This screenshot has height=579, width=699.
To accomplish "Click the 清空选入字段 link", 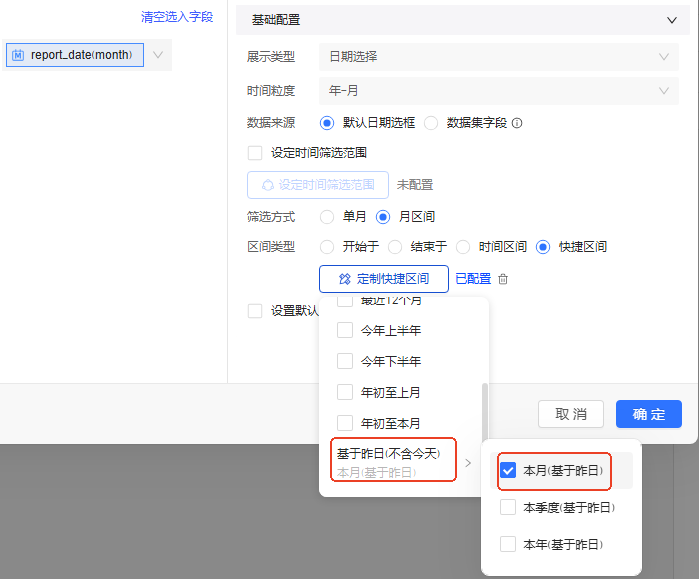I will pos(177,17).
